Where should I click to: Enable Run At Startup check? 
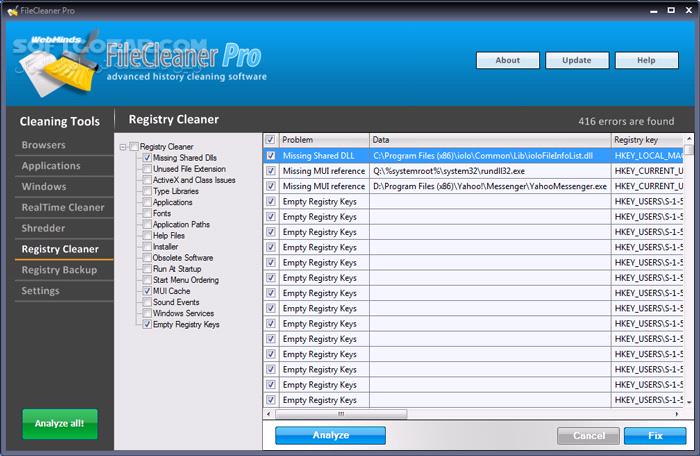[147, 269]
